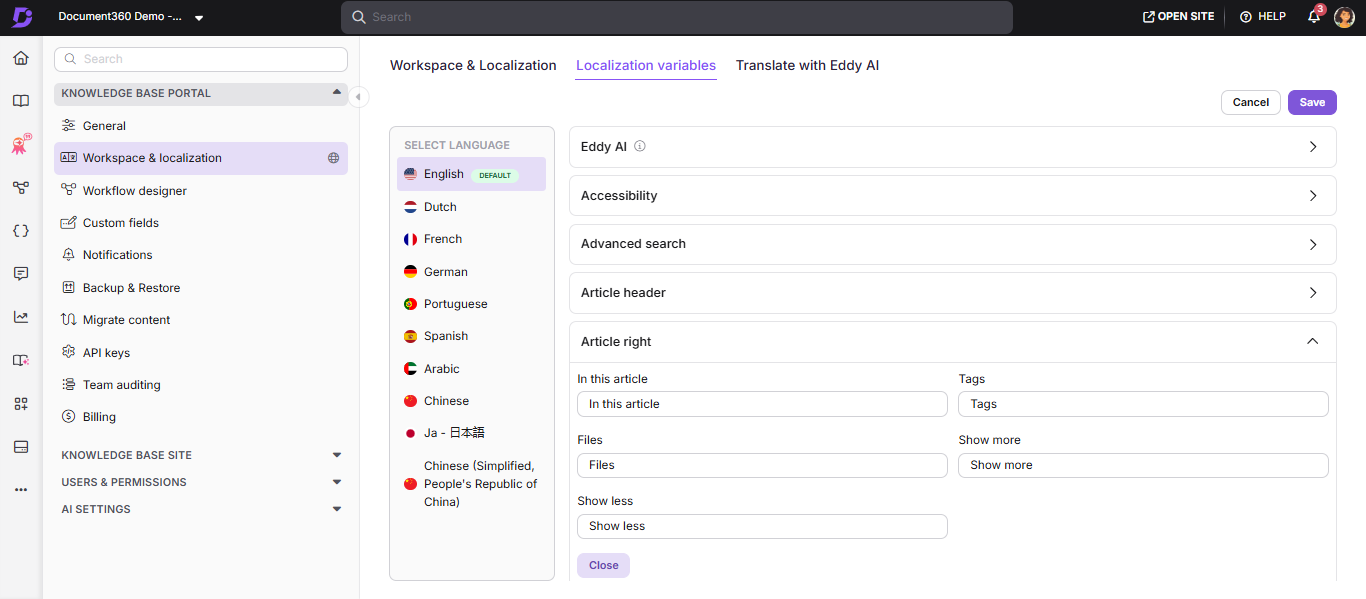The height and width of the screenshot is (599, 1366).
Task: Open Backup & Restore
Action: pyautogui.click(x=201, y=288)
